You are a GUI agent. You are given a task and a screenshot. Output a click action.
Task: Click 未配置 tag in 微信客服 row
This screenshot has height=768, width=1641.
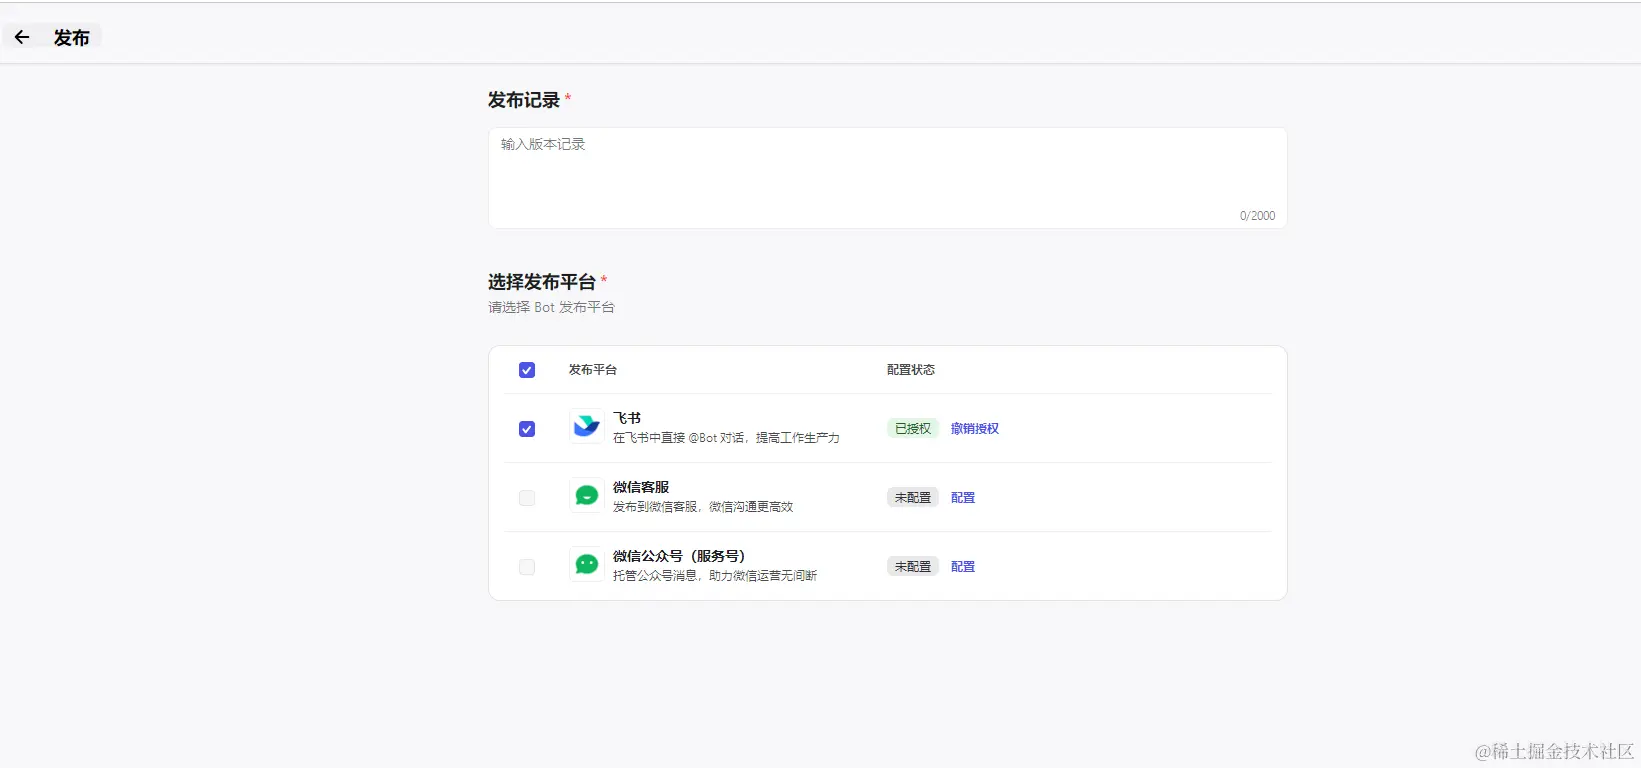(913, 497)
